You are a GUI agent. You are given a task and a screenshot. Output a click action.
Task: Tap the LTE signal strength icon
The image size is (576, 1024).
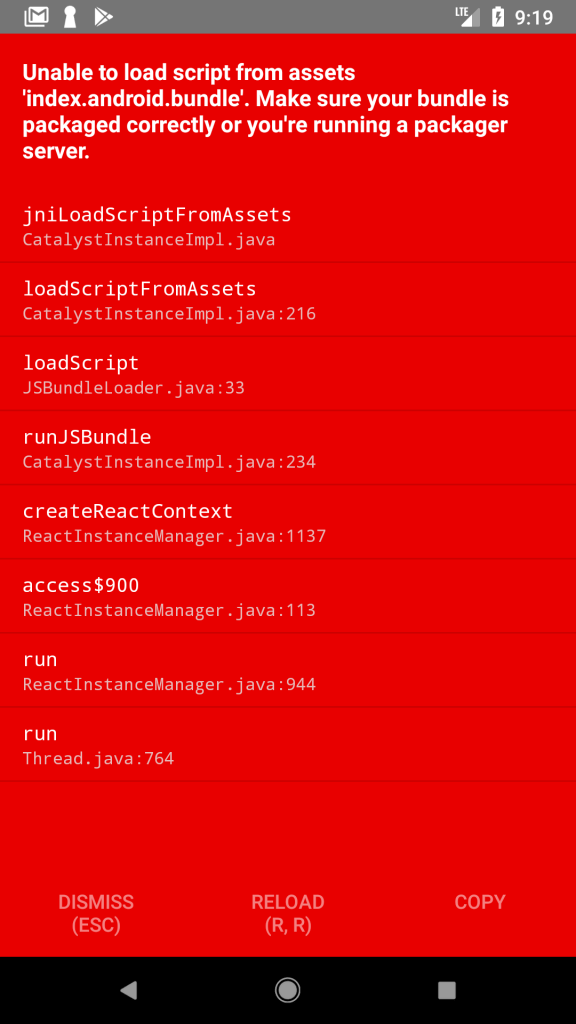pos(468,17)
